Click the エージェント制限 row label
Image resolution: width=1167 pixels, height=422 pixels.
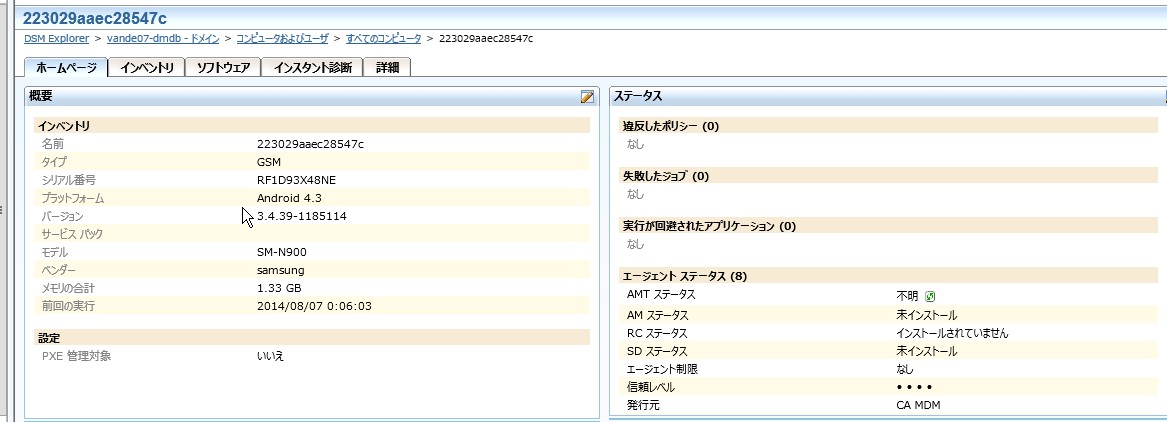click(x=662, y=369)
